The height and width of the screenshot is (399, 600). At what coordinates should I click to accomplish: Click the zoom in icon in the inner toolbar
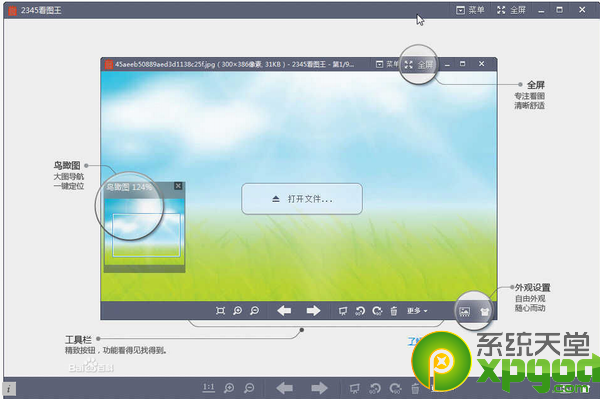[237, 311]
